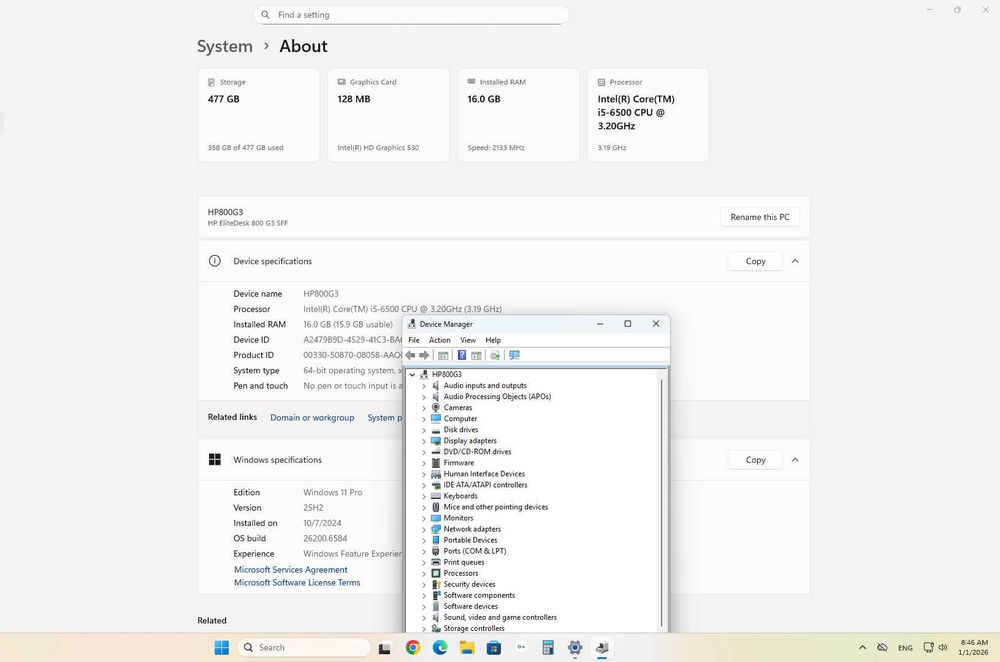Viewport: 1000px width, 662px height.
Task: Click Settings gear icon in taskbar
Action: (575, 647)
